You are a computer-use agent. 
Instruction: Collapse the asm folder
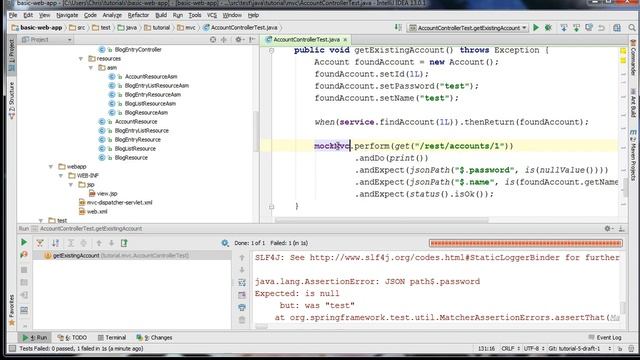coord(91,68)
